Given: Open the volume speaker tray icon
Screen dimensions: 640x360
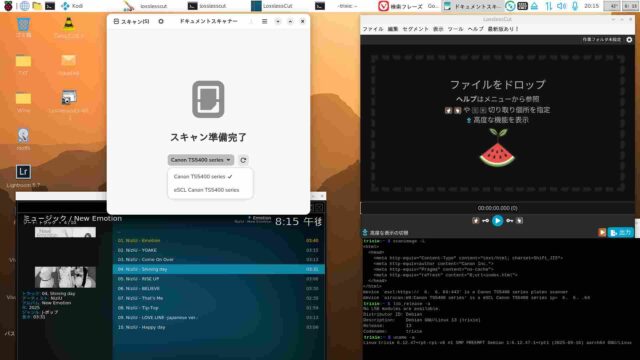Looking at the screenshot, I should [562, 6].
